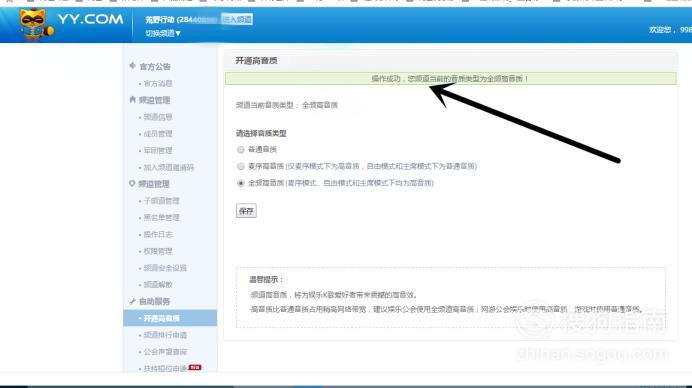Screen dimensions: 692x388
Task: Open 子频道管理 in the sidebar
Action: point(162,201)
